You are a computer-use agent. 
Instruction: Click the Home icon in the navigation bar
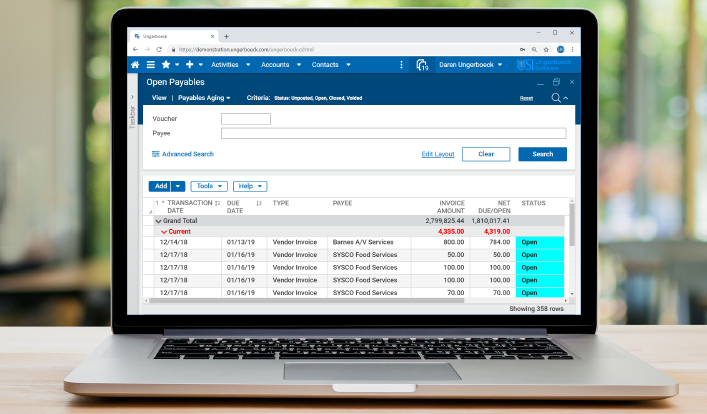136,65
